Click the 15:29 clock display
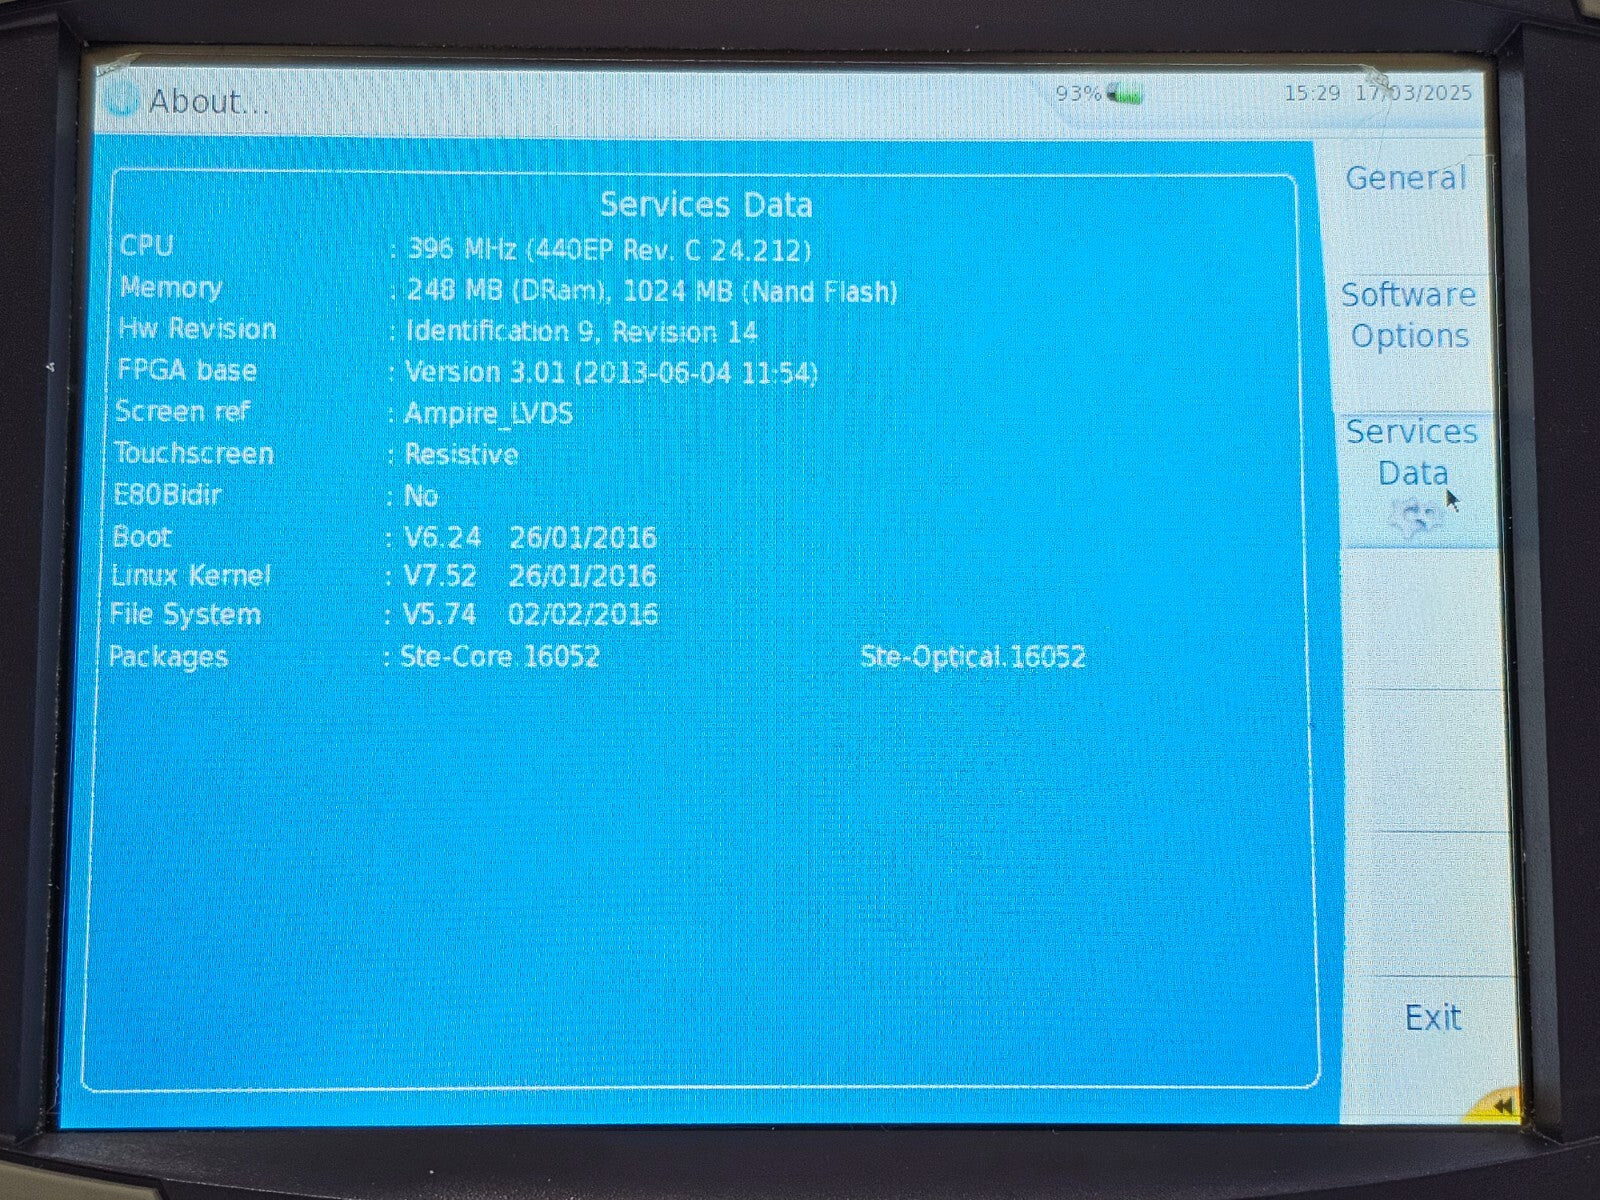The height and width of the screenshot is (1200, 1600). click(x=1311, y=93)
